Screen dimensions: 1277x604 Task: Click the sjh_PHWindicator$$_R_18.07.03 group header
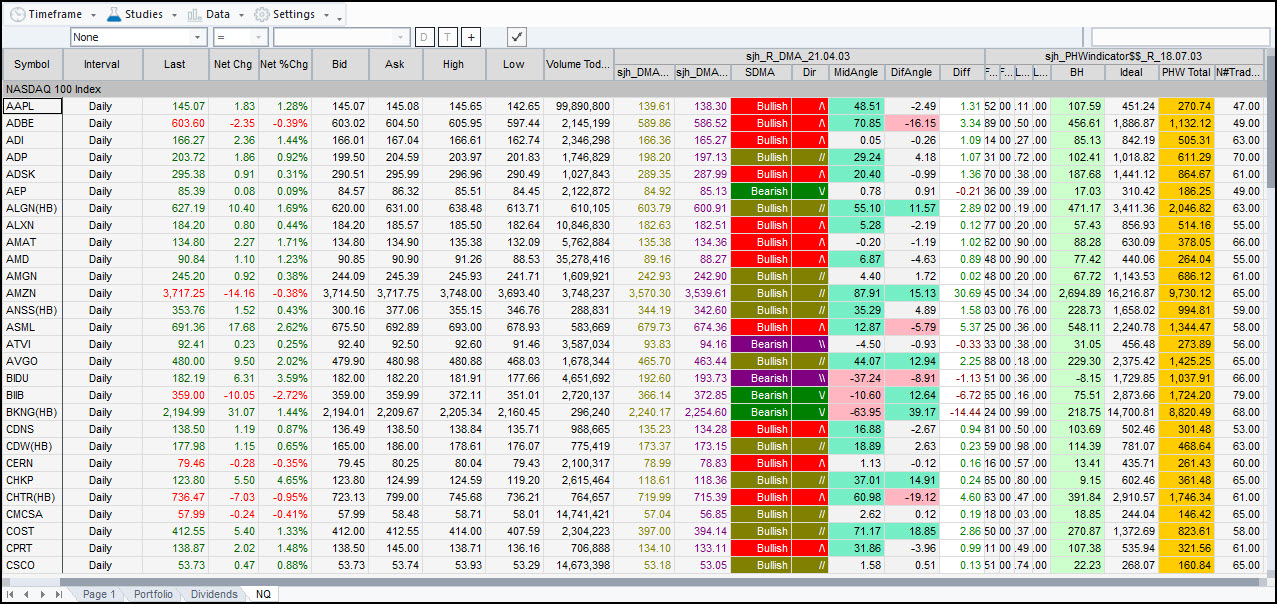(1125, 56)
